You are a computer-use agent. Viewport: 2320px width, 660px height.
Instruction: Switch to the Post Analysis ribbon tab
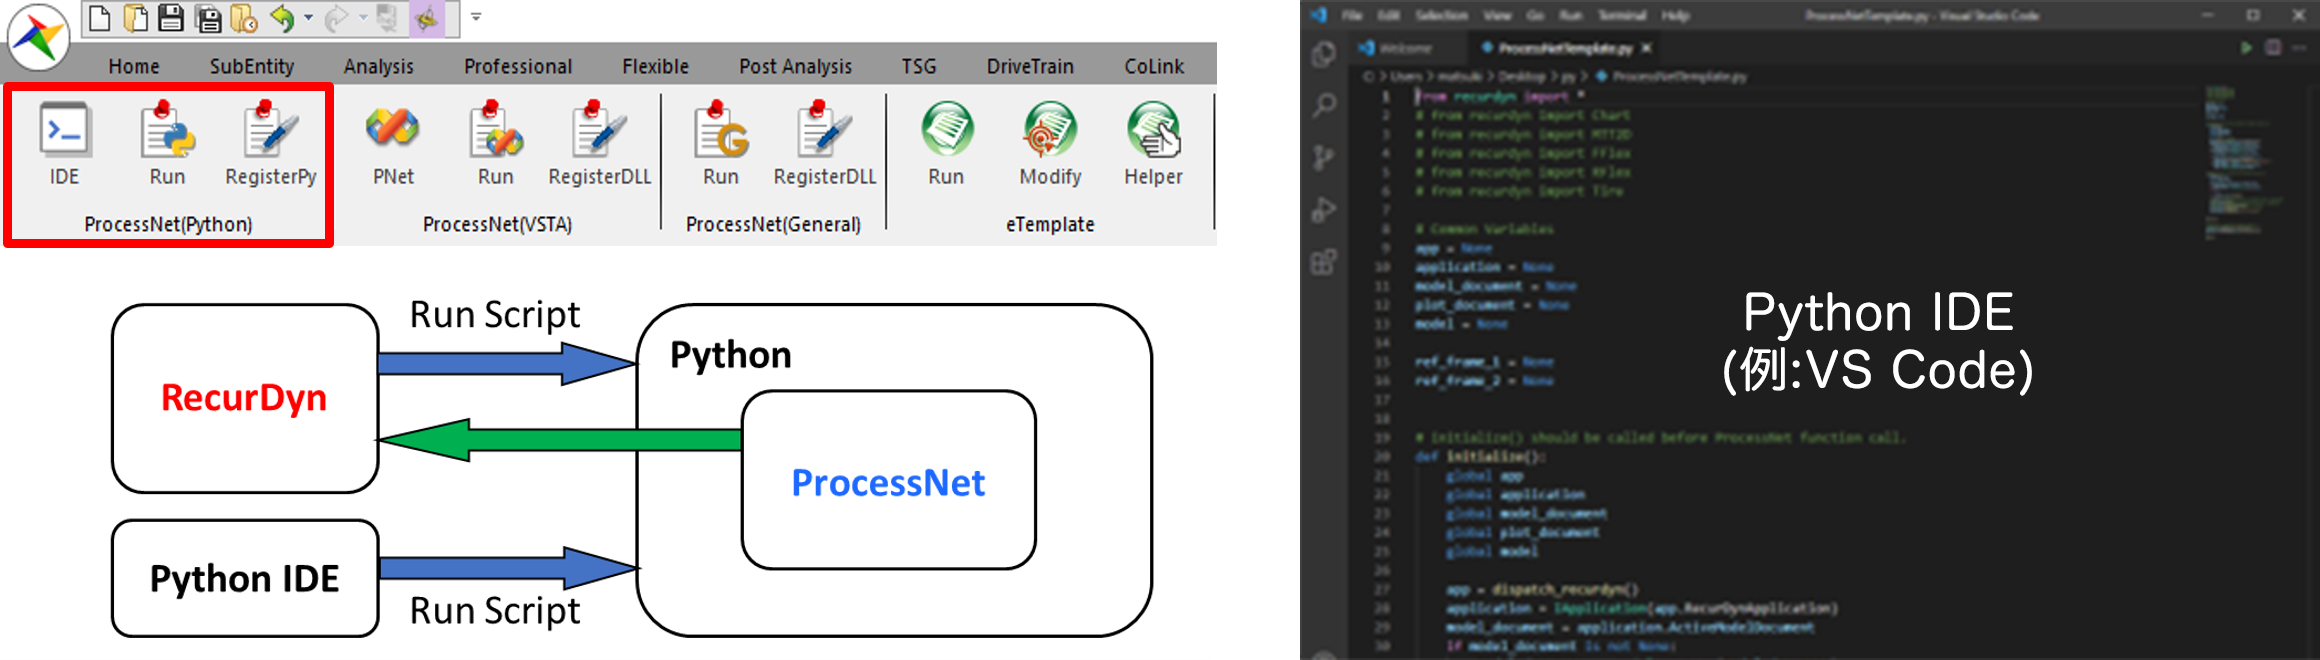click(796, 66)
